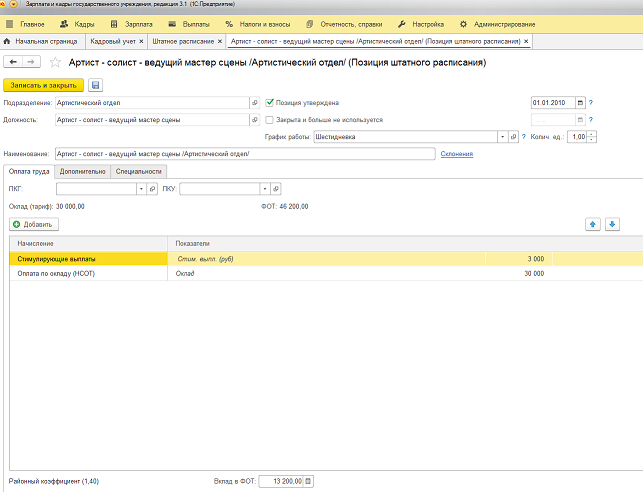
Task: Move row up with blue arrow
Action: (x=593, y=225)
